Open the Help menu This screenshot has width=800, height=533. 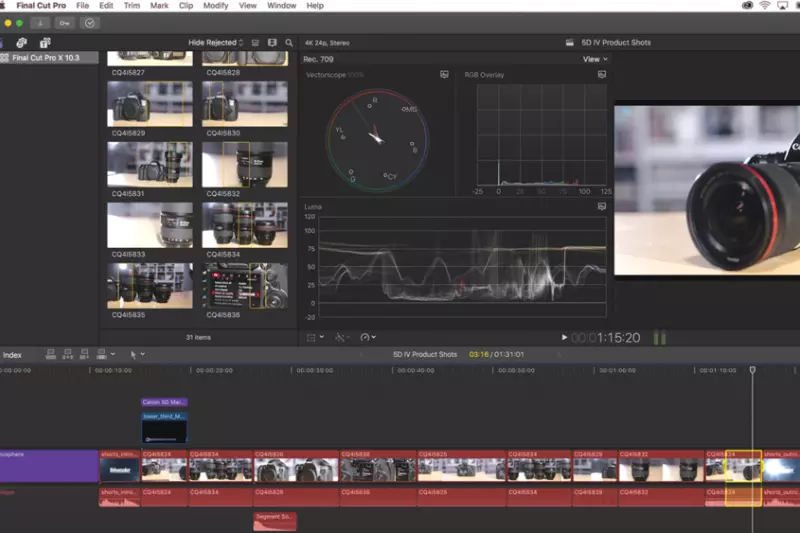[x=315, y=6]
